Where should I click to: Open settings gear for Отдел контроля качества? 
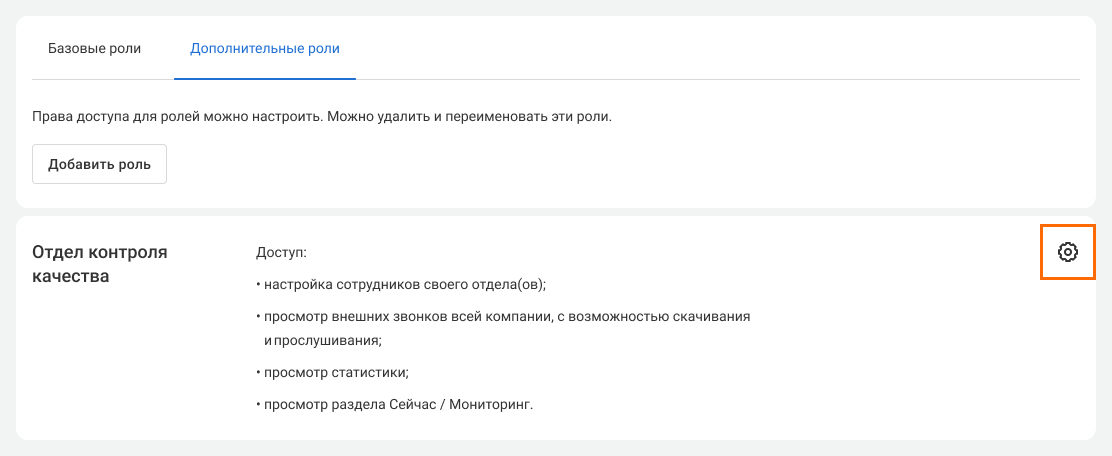[x=1067, y=252]
